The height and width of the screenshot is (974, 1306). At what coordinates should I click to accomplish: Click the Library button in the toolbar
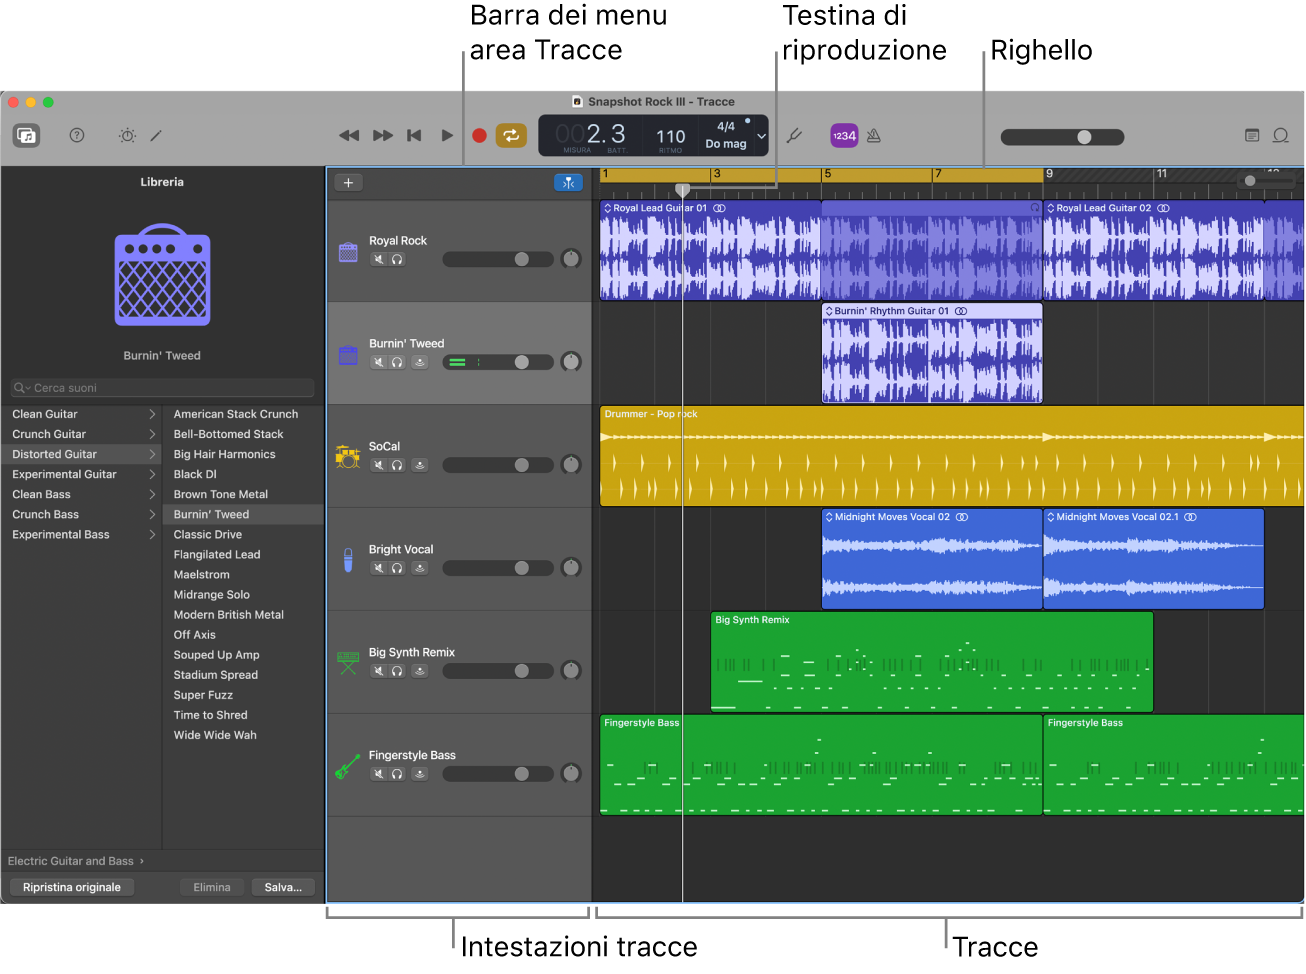tap(27, 136)
